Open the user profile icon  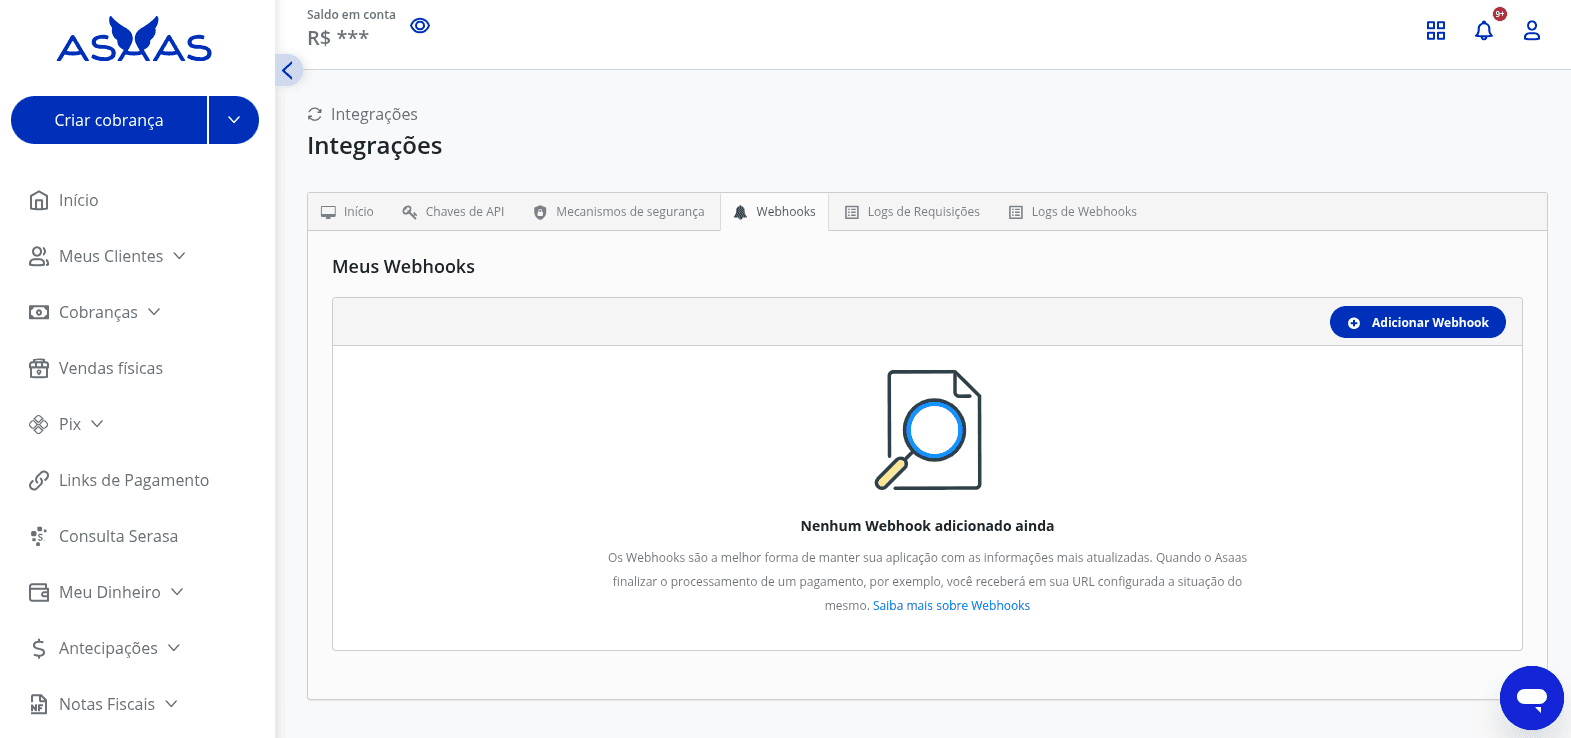(x=1532, y=31)
